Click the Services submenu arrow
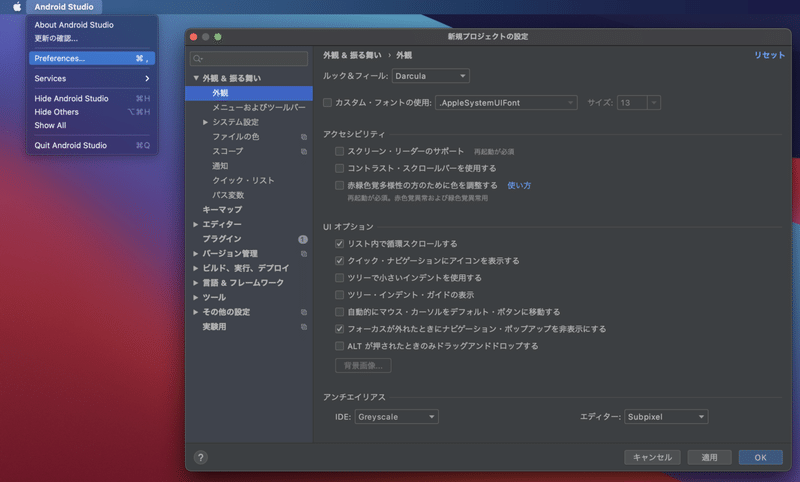Screen dimensions: 800x482 point(147,79)
